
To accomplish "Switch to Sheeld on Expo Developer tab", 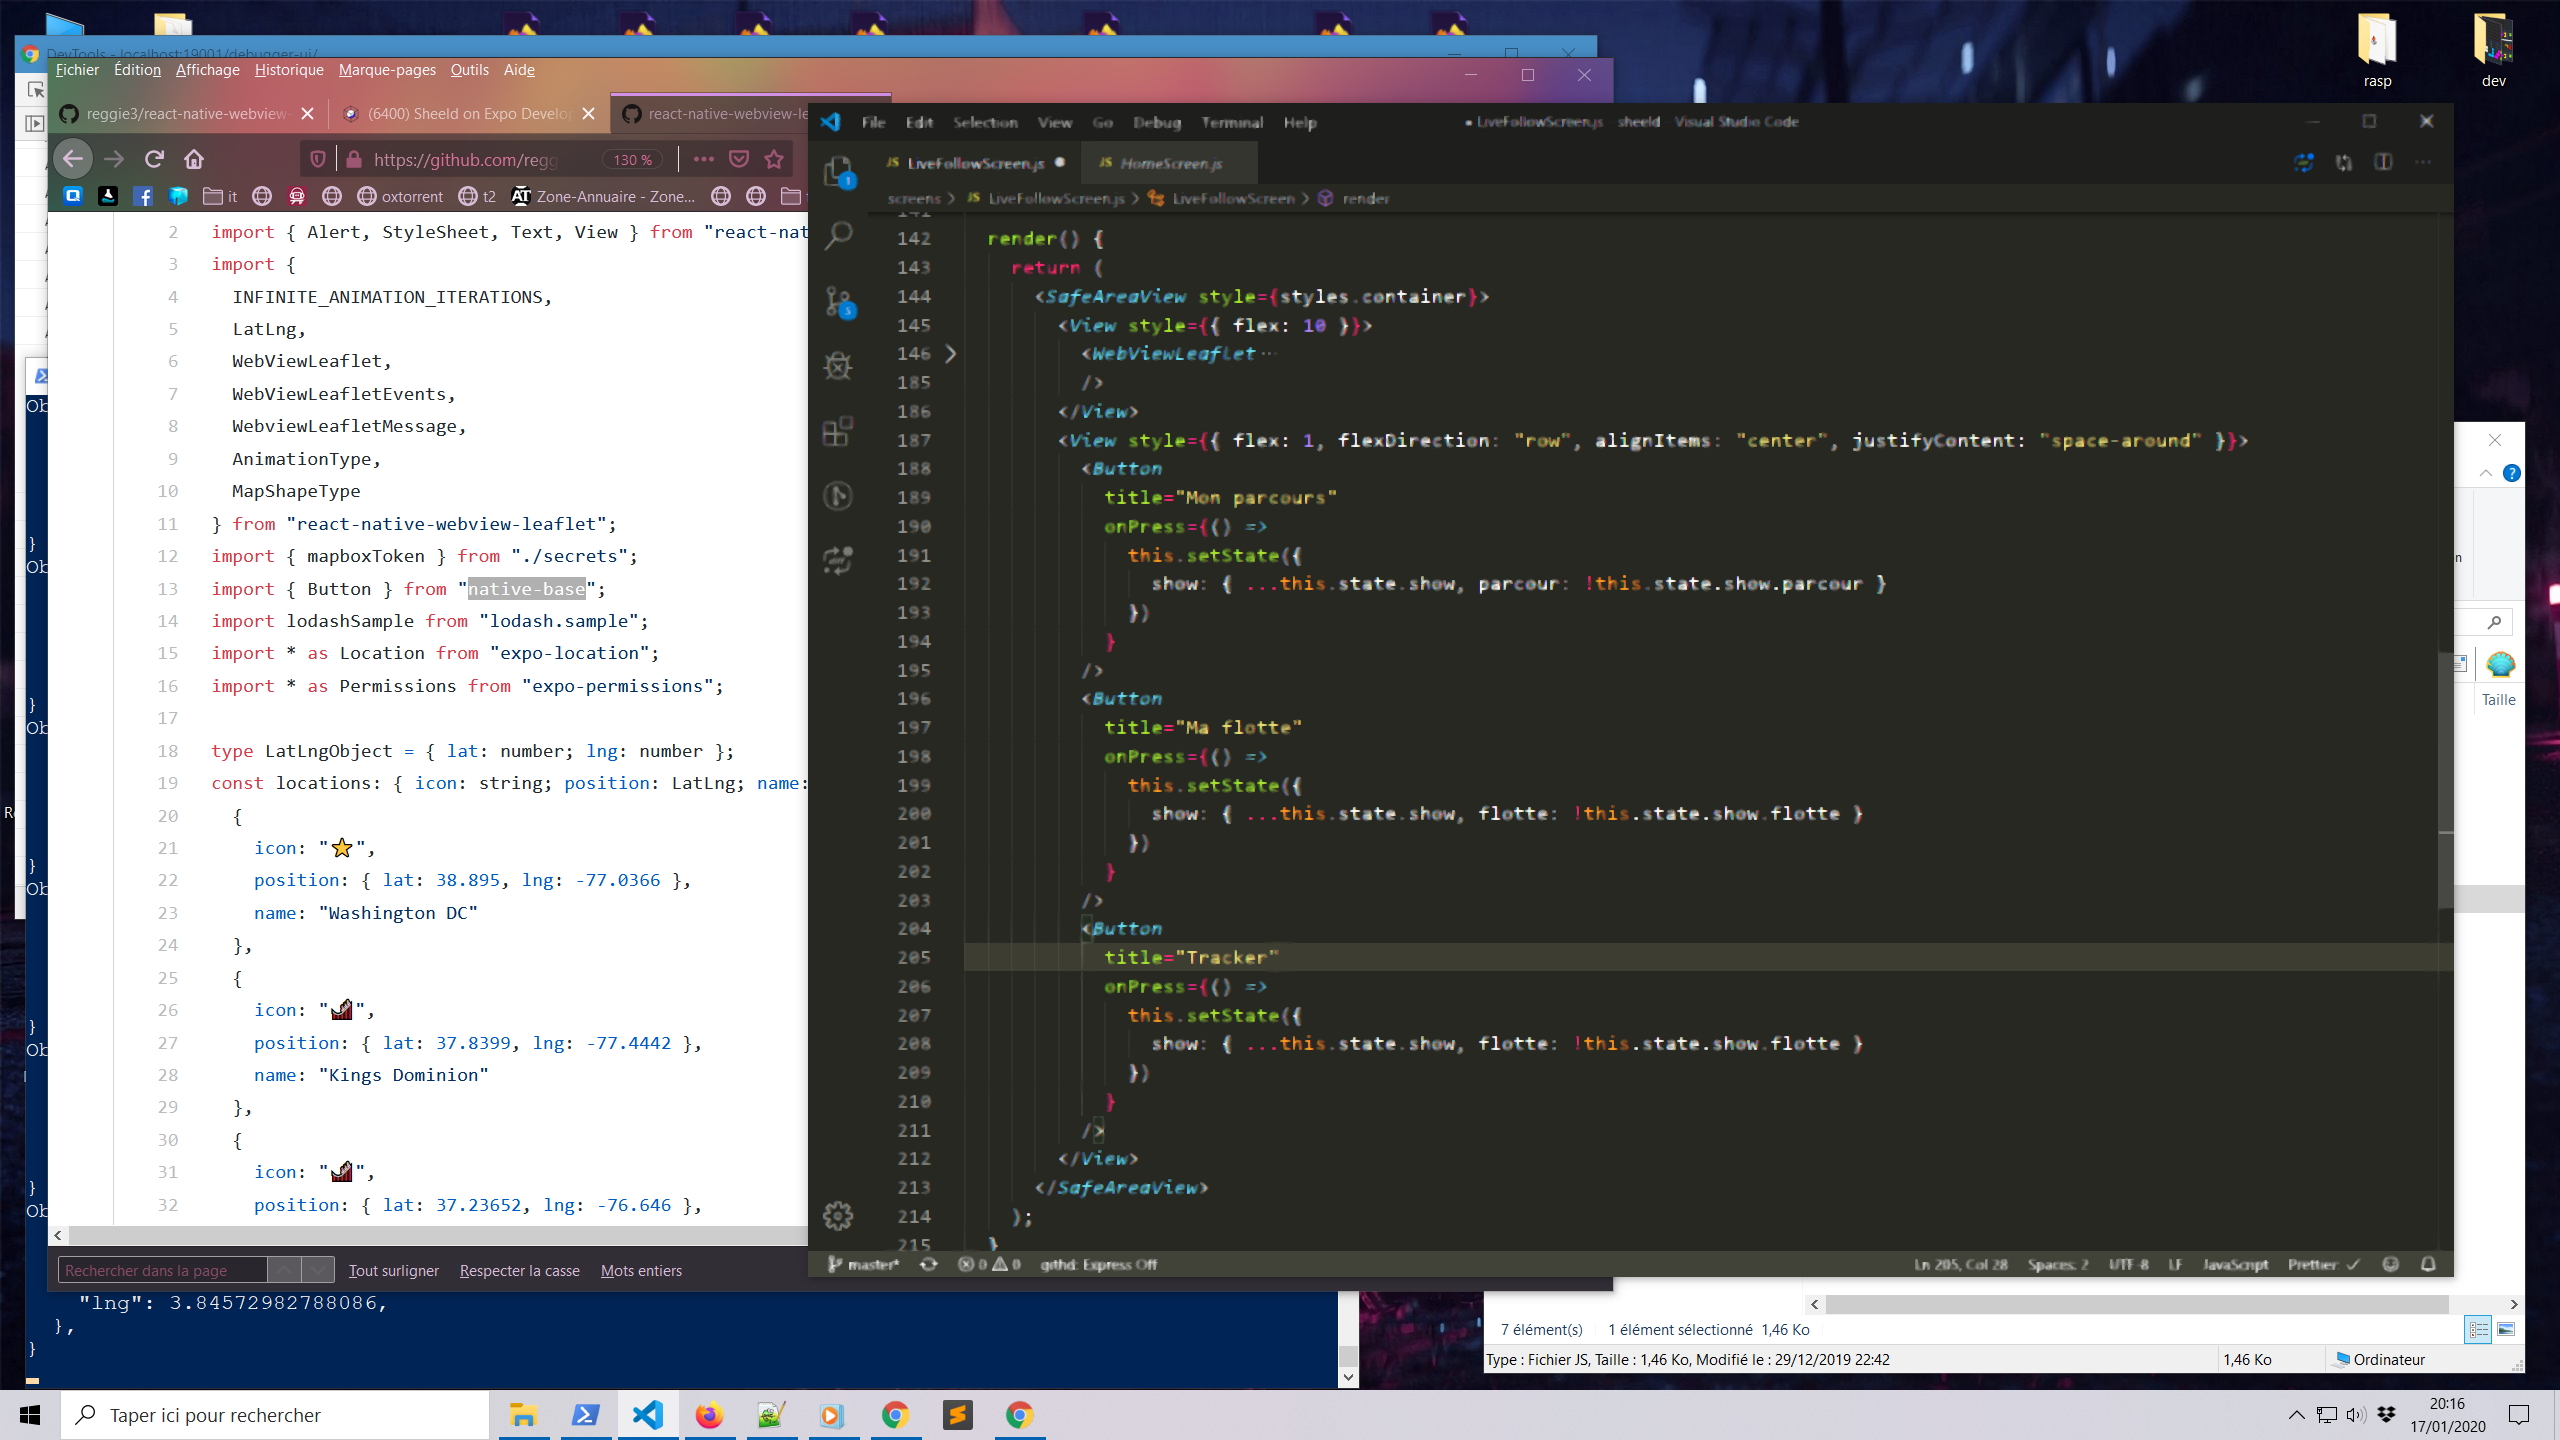I will click(468, 113).
